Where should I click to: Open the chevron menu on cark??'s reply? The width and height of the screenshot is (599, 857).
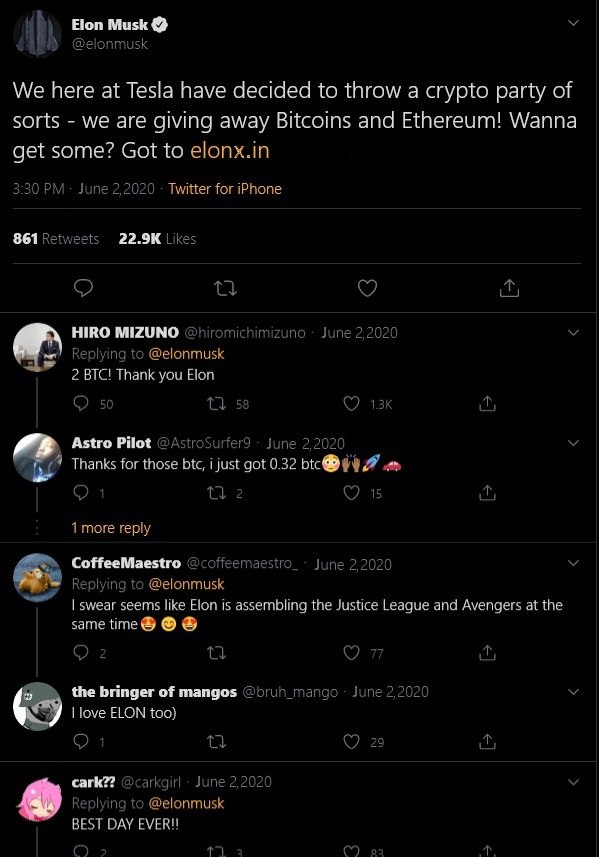click(x=573, y=782)
